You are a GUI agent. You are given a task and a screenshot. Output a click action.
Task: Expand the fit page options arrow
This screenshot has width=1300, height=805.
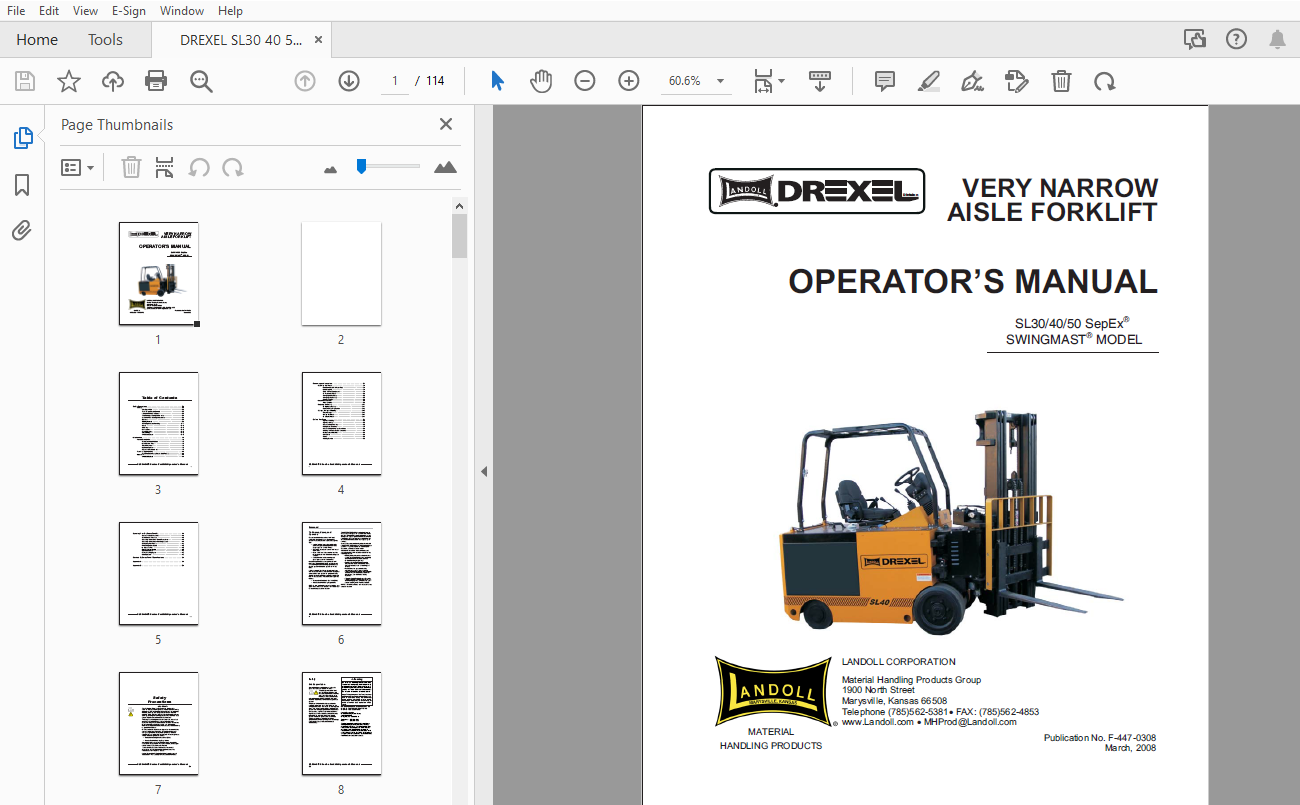point(782,81)
